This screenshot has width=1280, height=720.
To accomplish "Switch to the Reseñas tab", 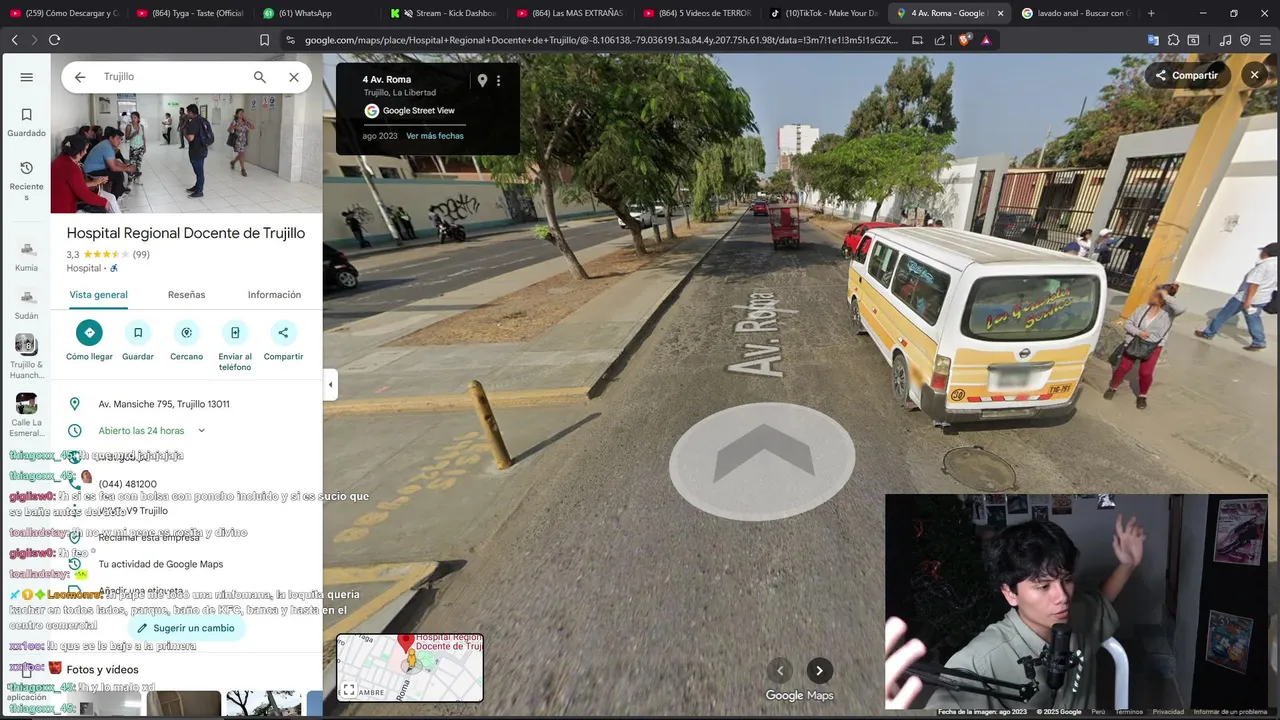I will click(x=186, y=295).
